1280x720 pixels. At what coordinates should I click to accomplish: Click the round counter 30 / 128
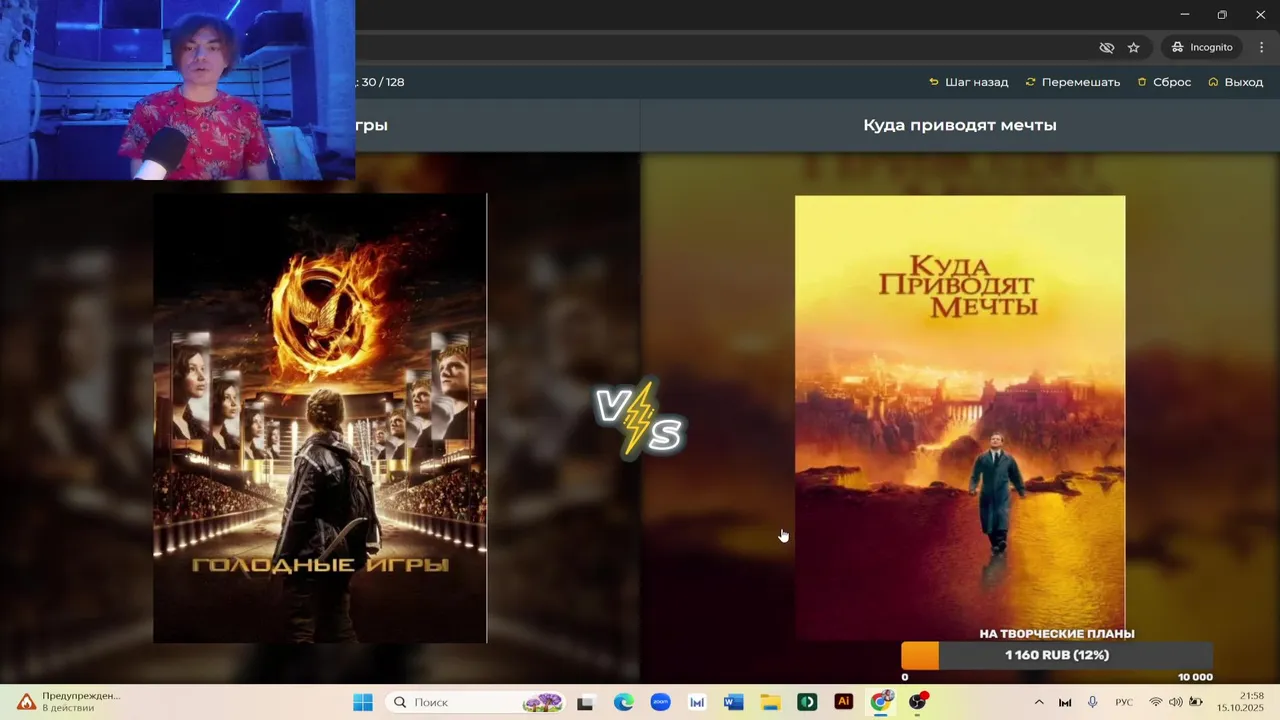tap(383, 82)
